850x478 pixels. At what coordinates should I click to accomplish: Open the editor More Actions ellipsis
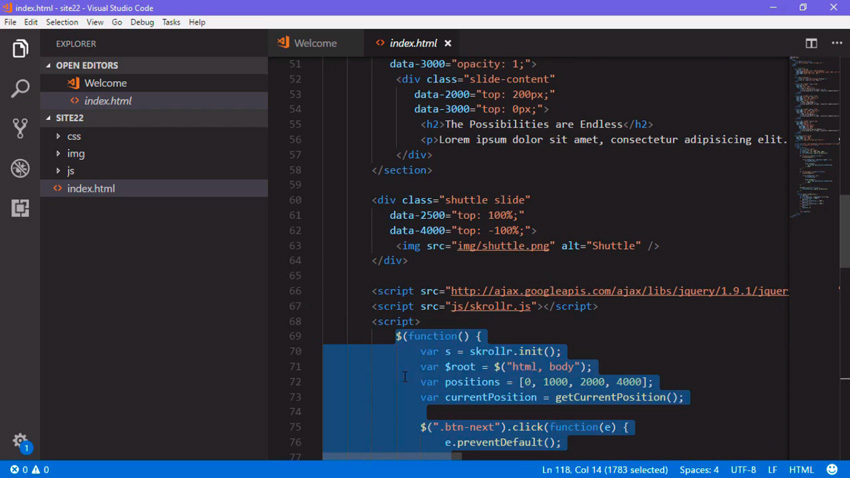coord(836,43)
